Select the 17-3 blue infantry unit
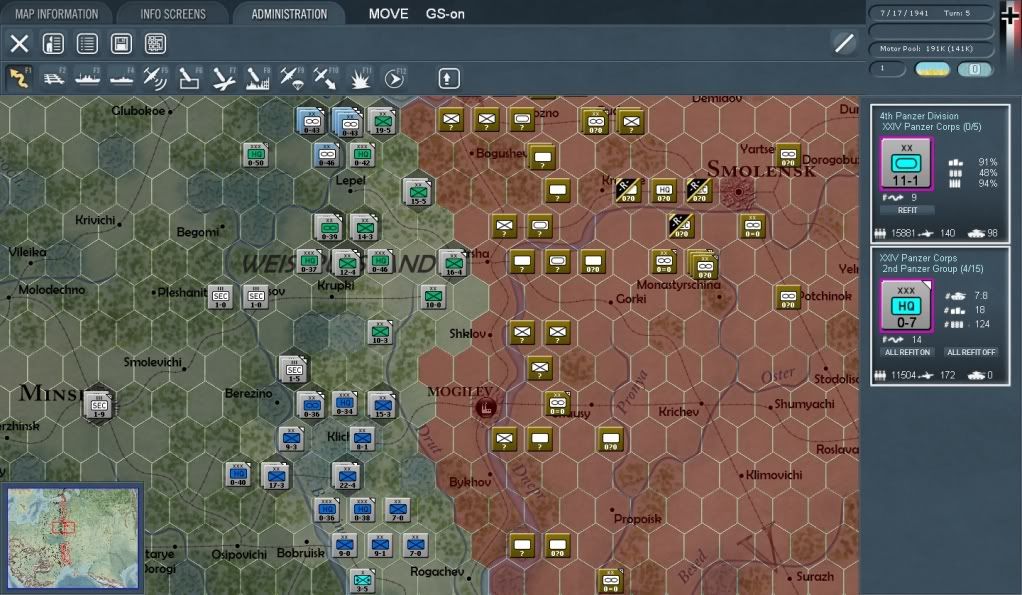Viewport: 1022px width, 595px height. 276,476
